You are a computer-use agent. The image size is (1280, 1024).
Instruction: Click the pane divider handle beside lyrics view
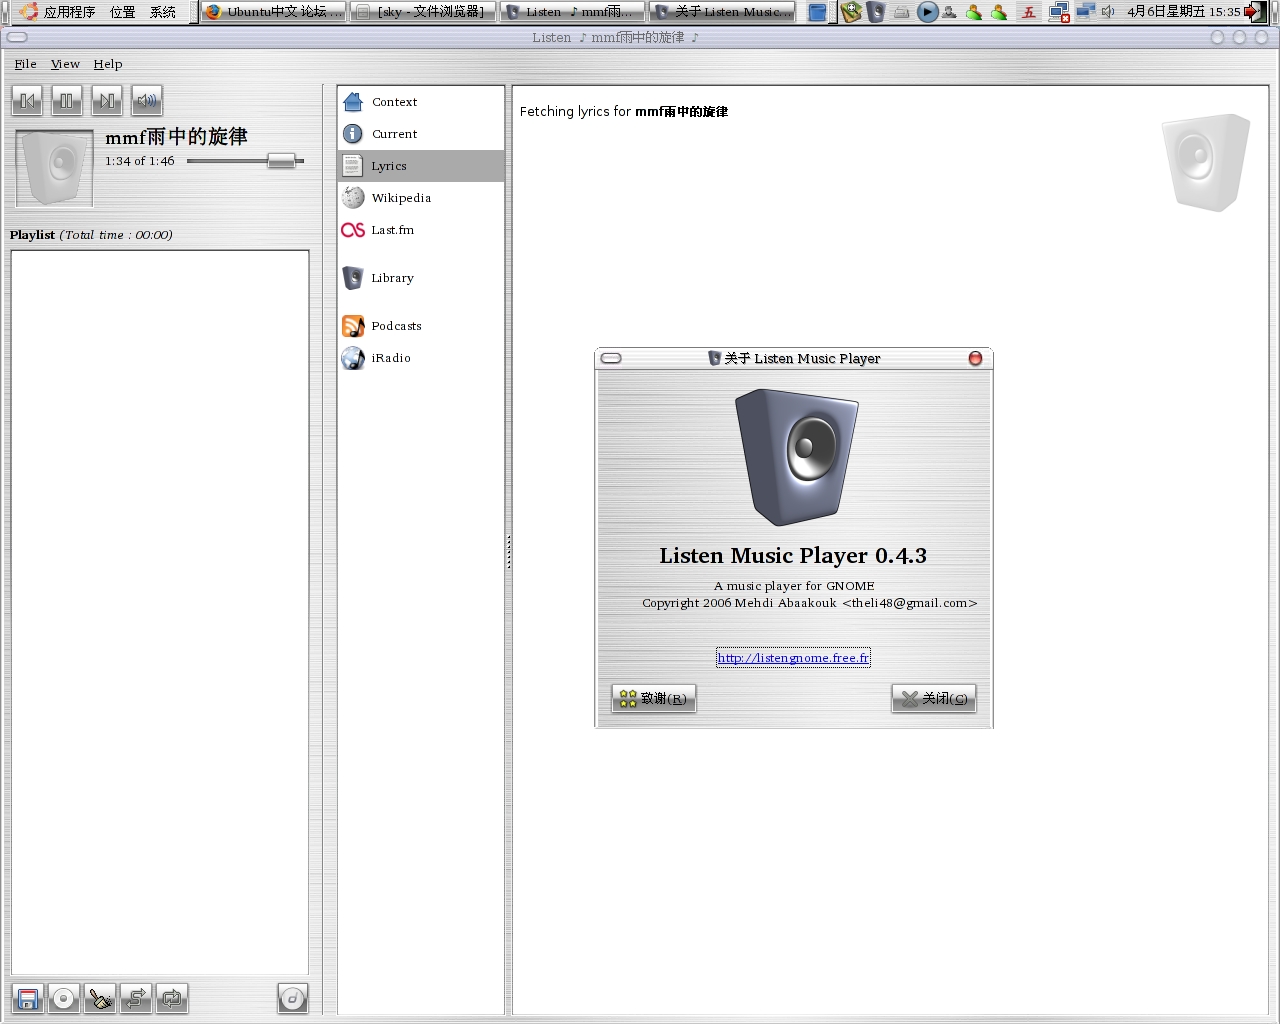point(509,552)
